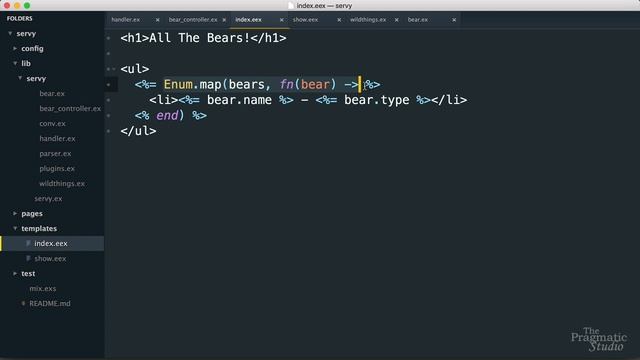The image size is (640, 360).
Task: Switch to the handler.ex tab
Action: 126,20
